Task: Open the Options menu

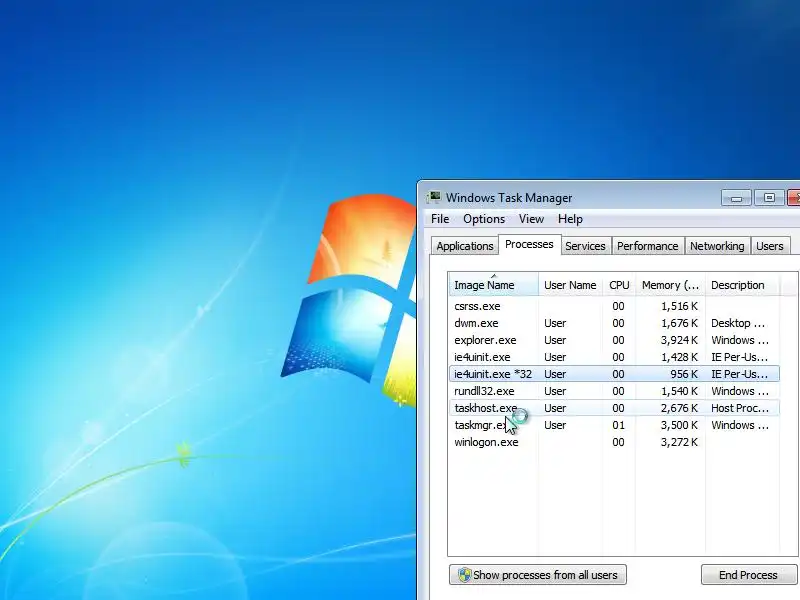Action: click(484, 219)
